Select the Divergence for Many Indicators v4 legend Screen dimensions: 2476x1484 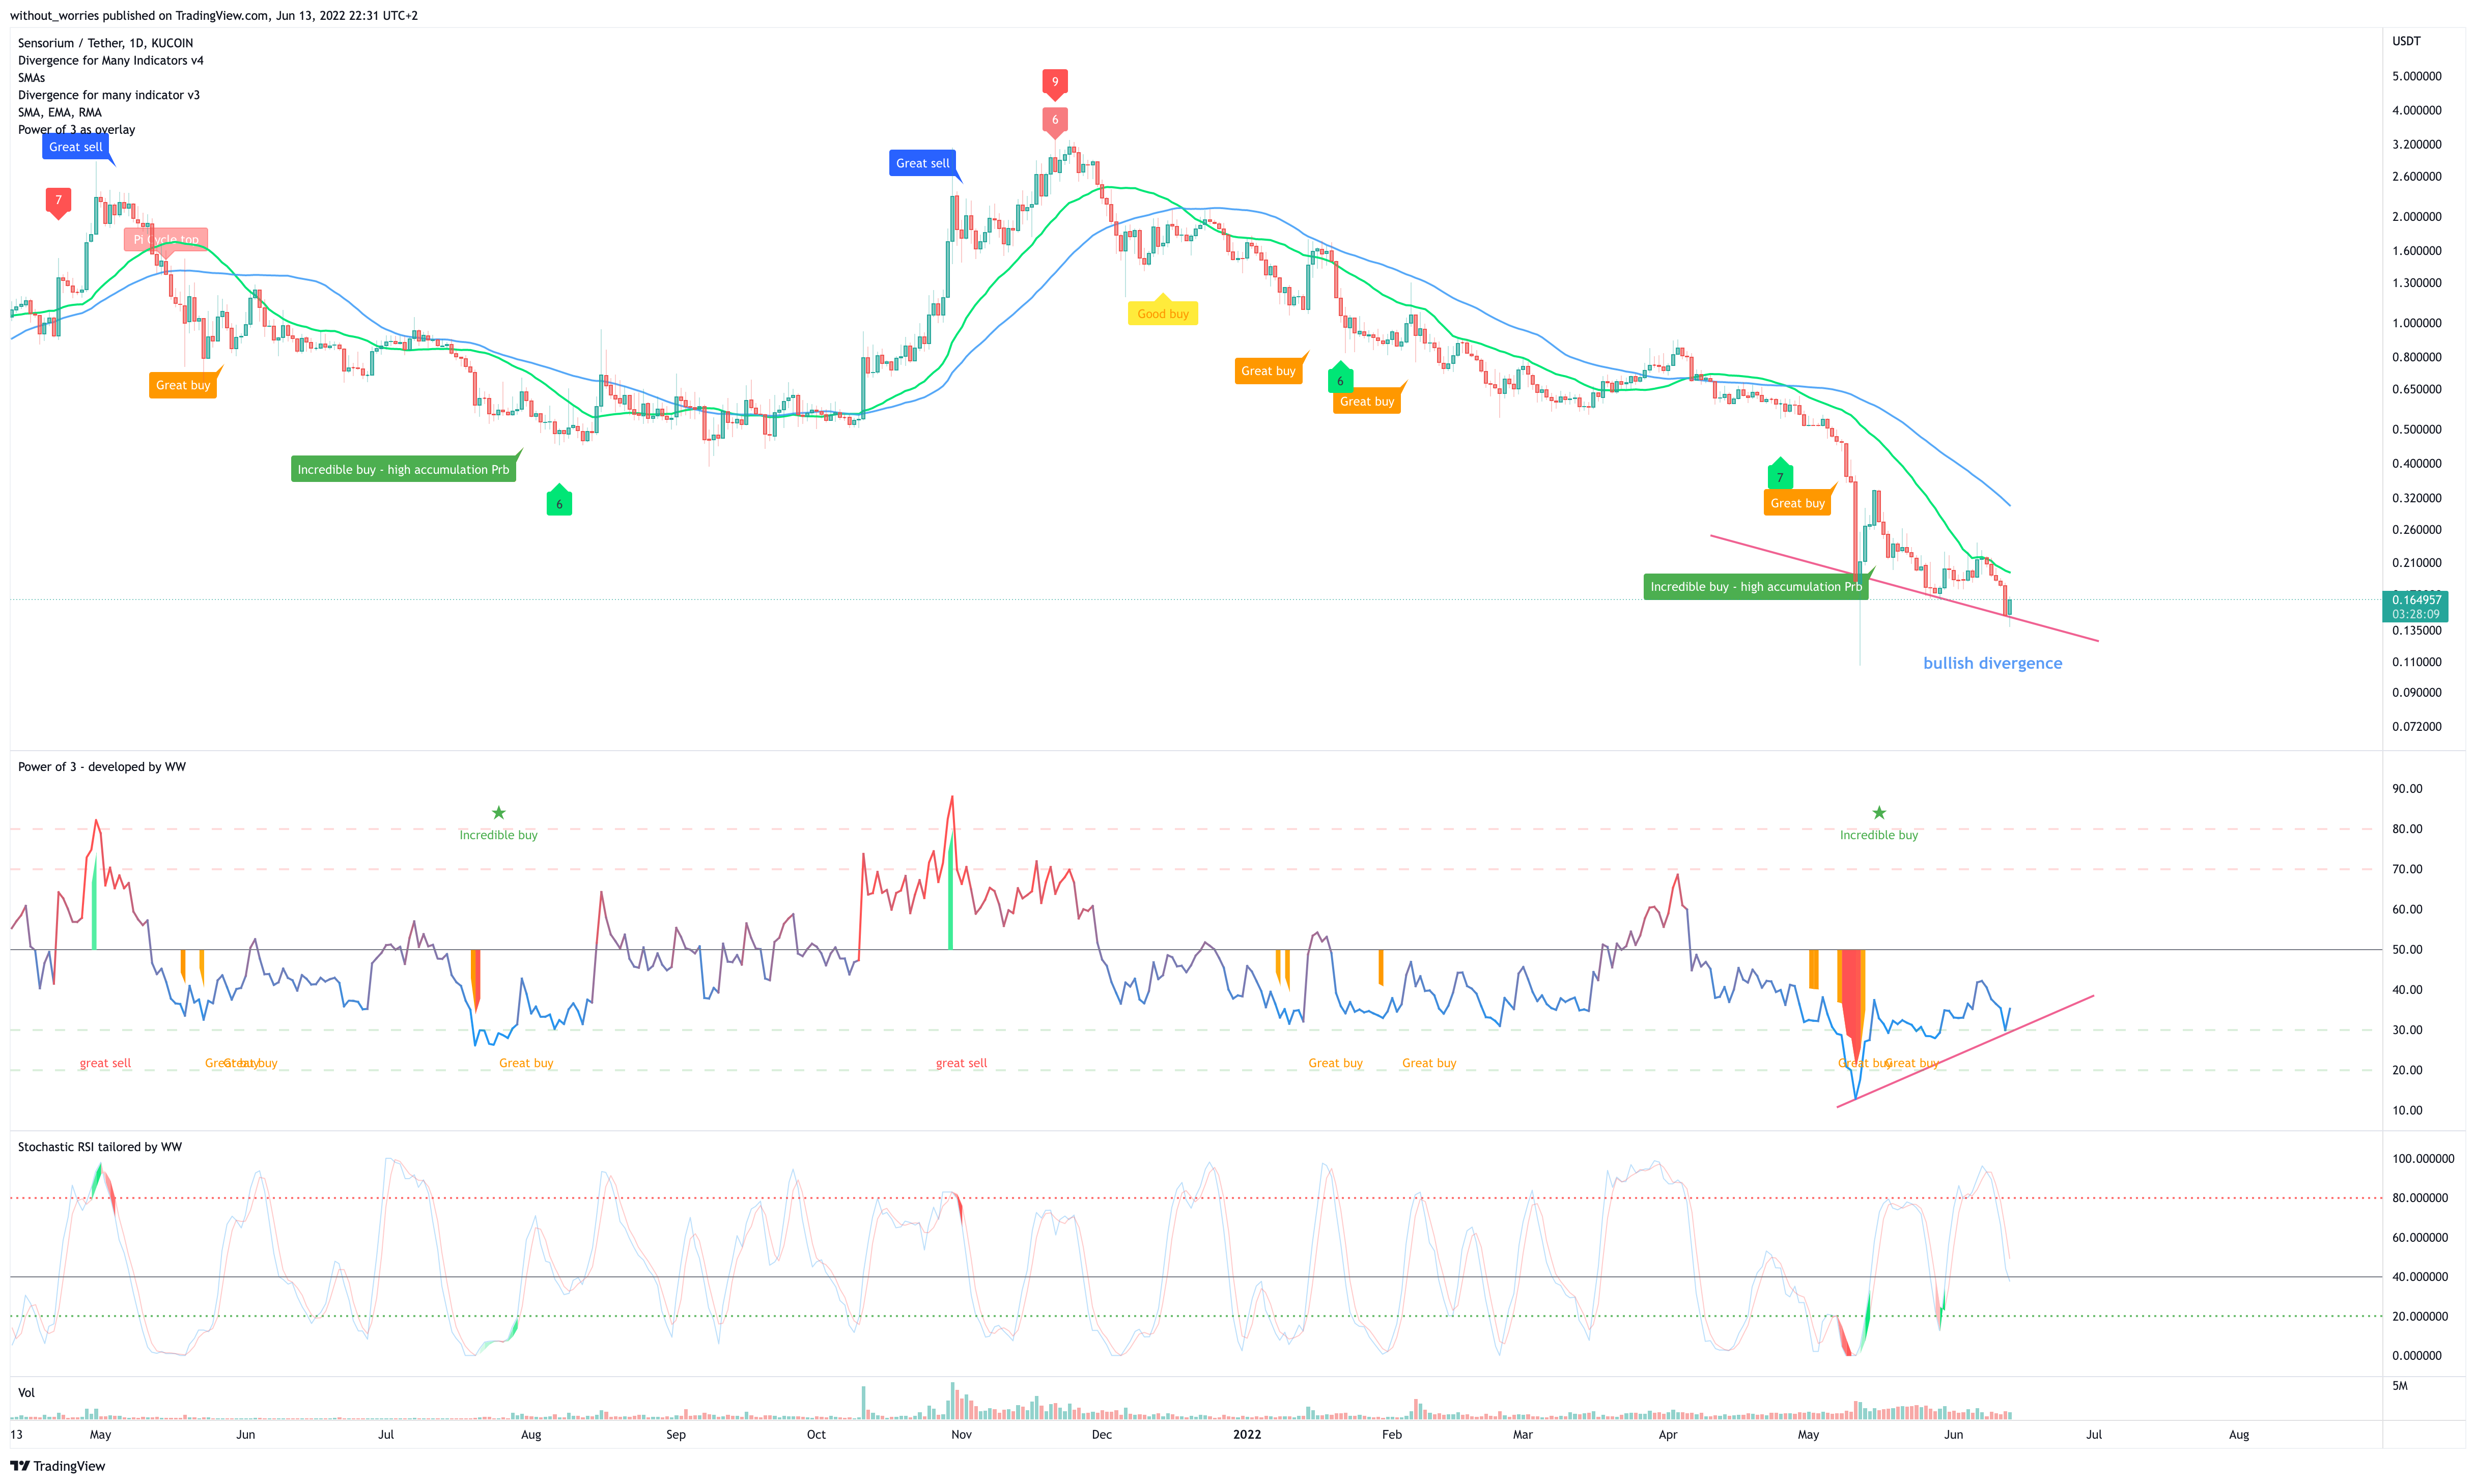click(x=110, y=60)
